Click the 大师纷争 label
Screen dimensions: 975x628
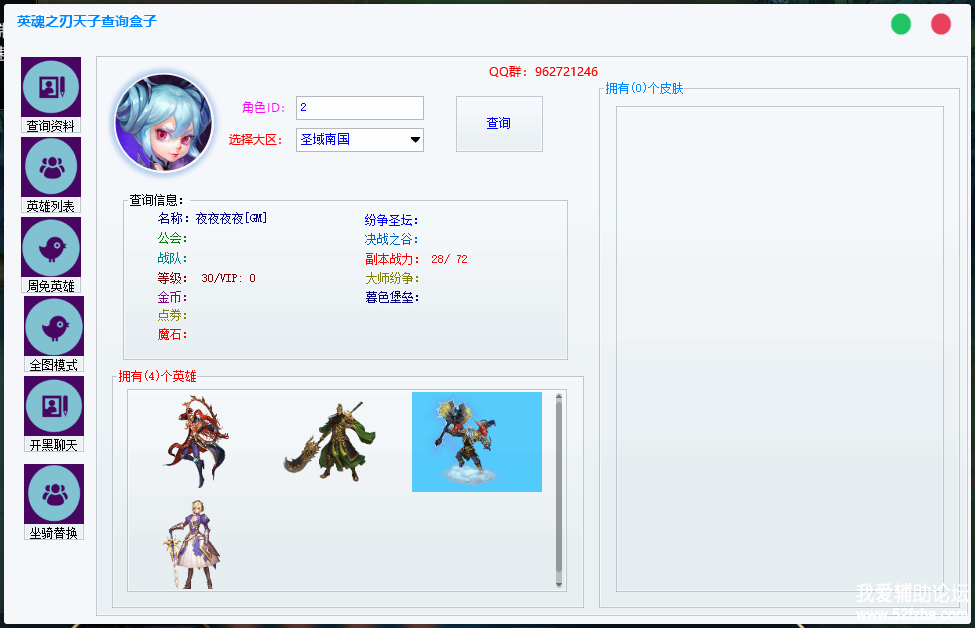[392, 278]
